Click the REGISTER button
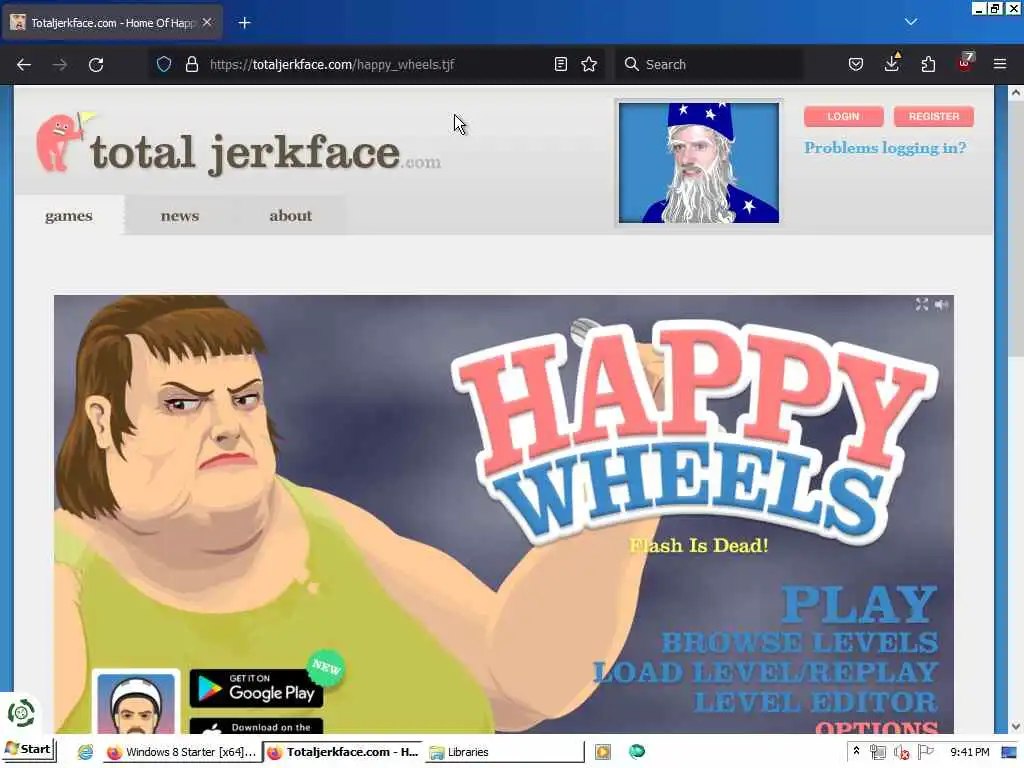This screenshot has width=1024, height=768. click(933, 116)
